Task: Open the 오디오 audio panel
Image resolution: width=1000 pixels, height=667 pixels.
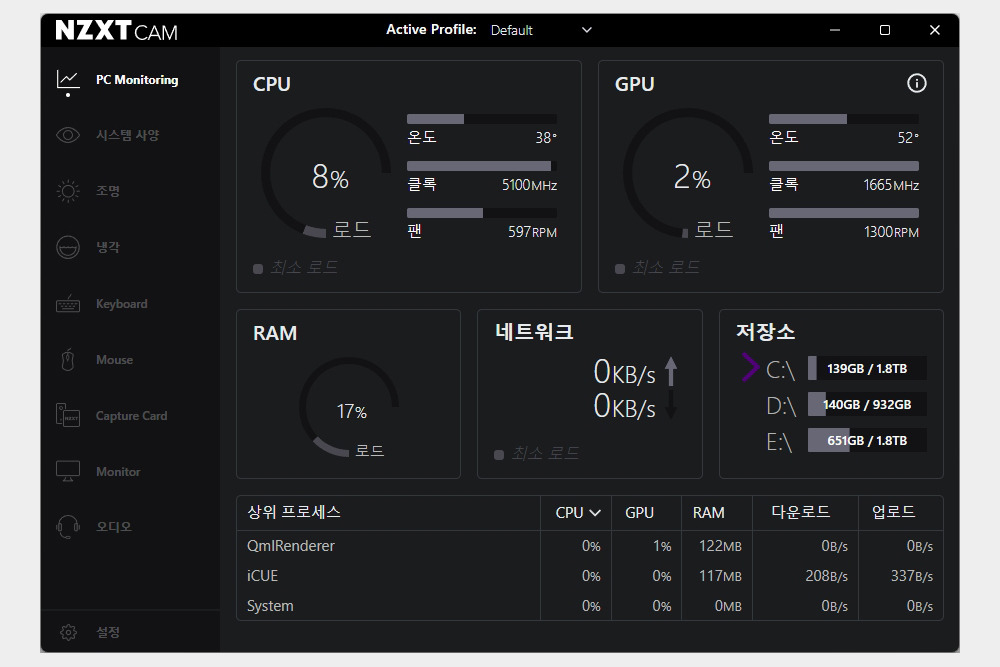Action: click(67, 527)
